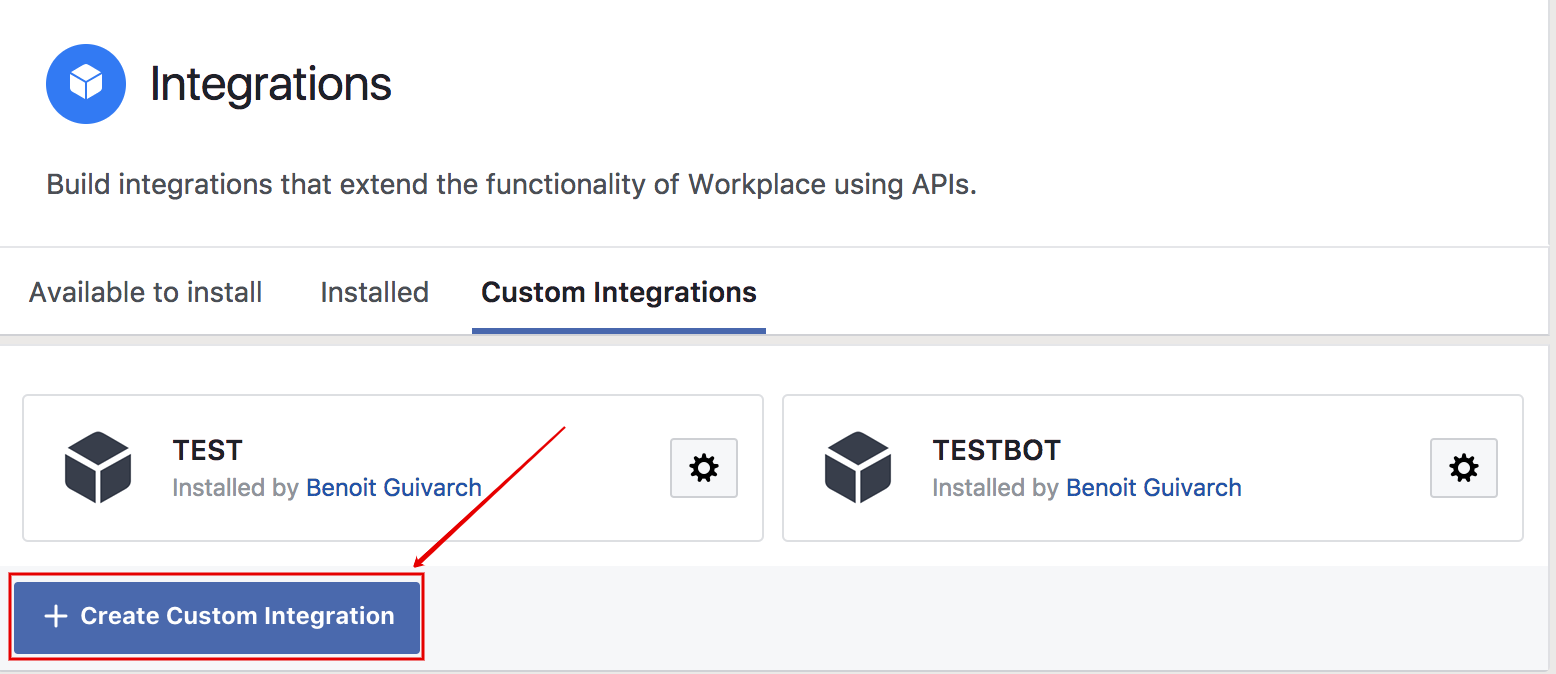Open settings gear for TESTBOT integration
The width and height of the screenshot is (1556, 674).
click(x=1464, y=468)
